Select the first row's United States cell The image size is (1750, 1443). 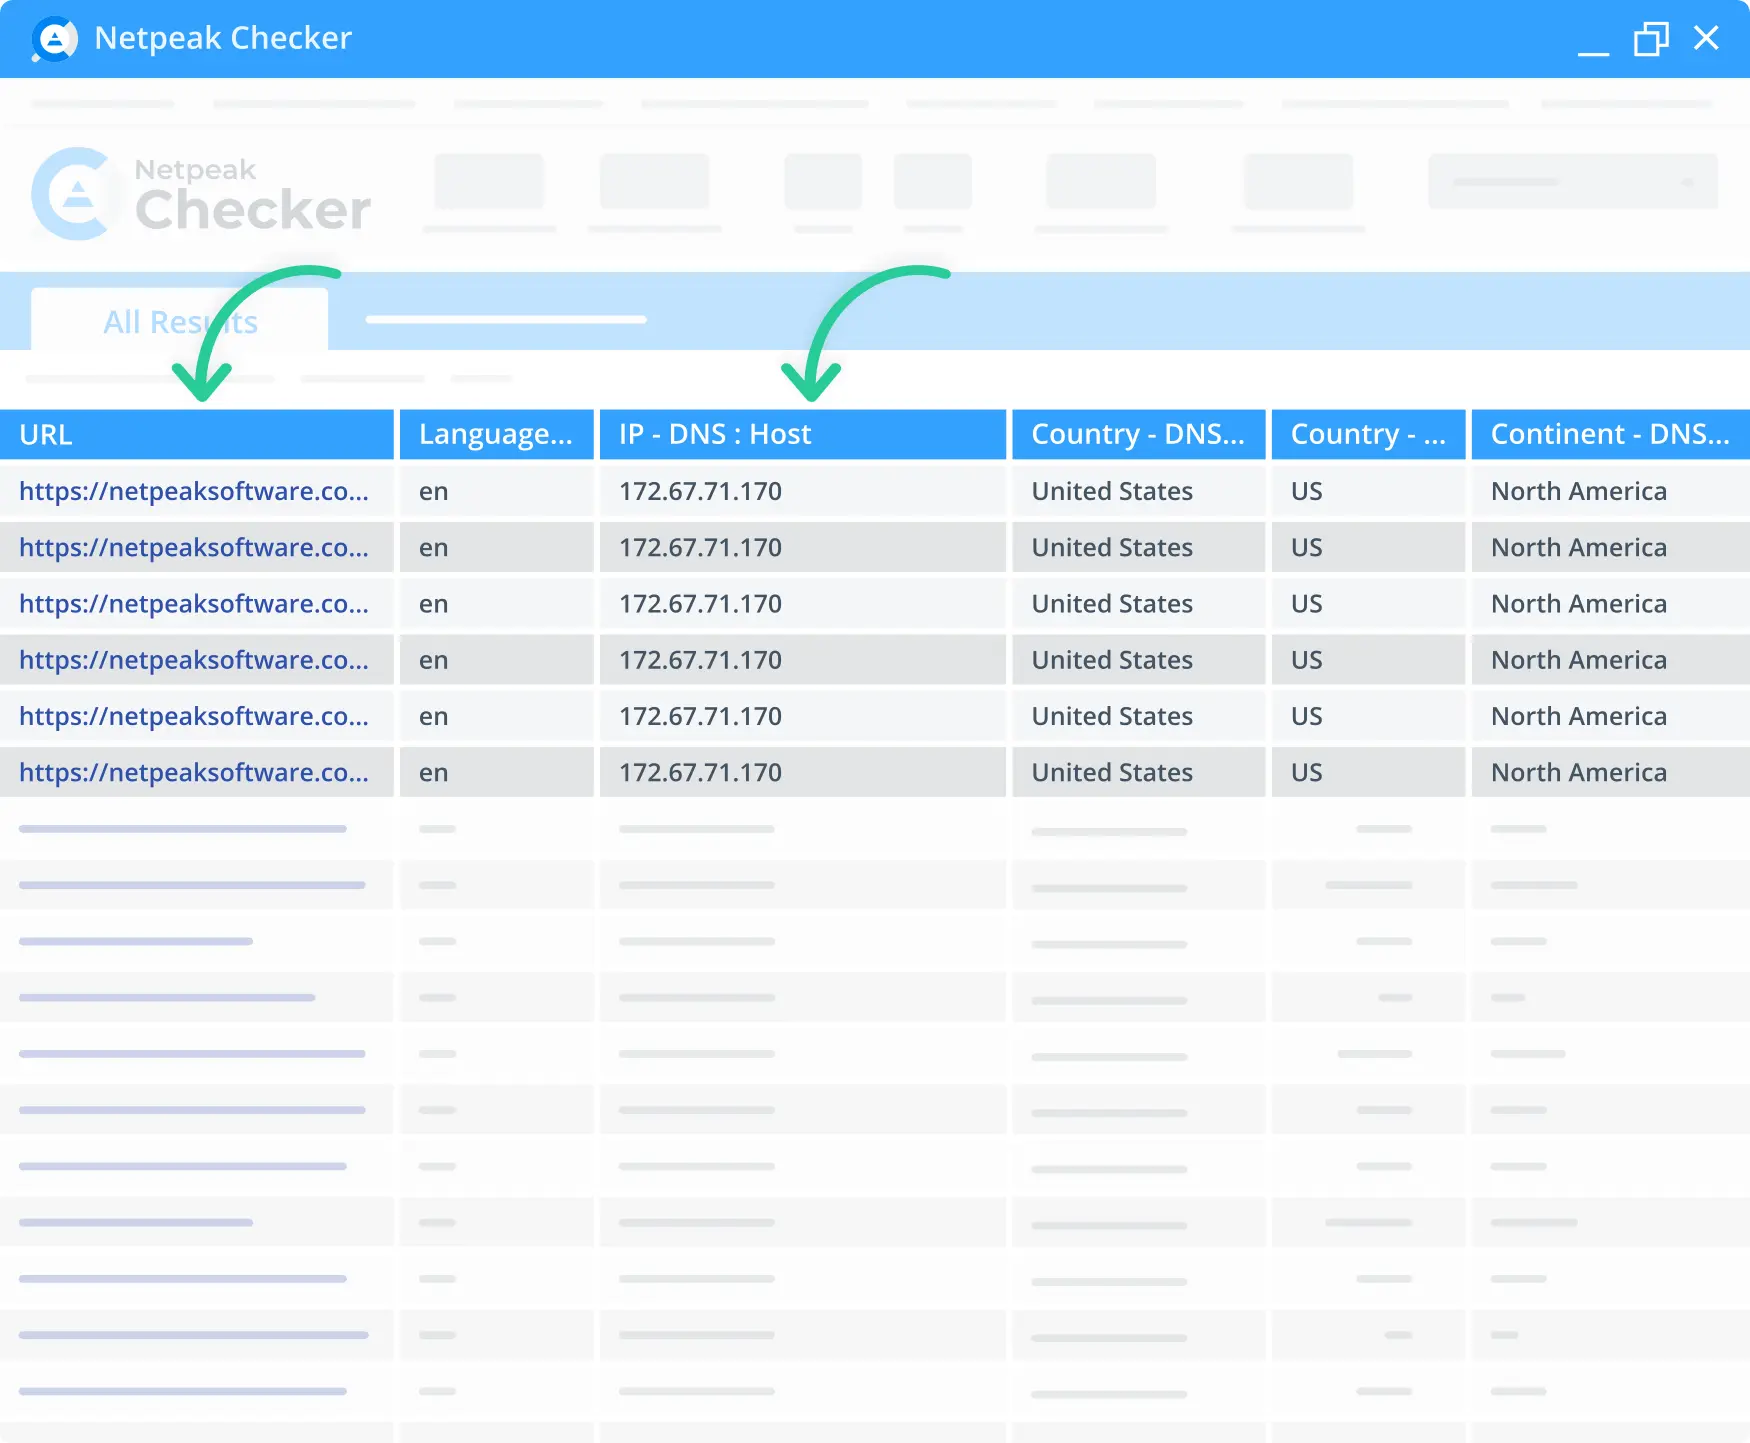(1139, 491)
